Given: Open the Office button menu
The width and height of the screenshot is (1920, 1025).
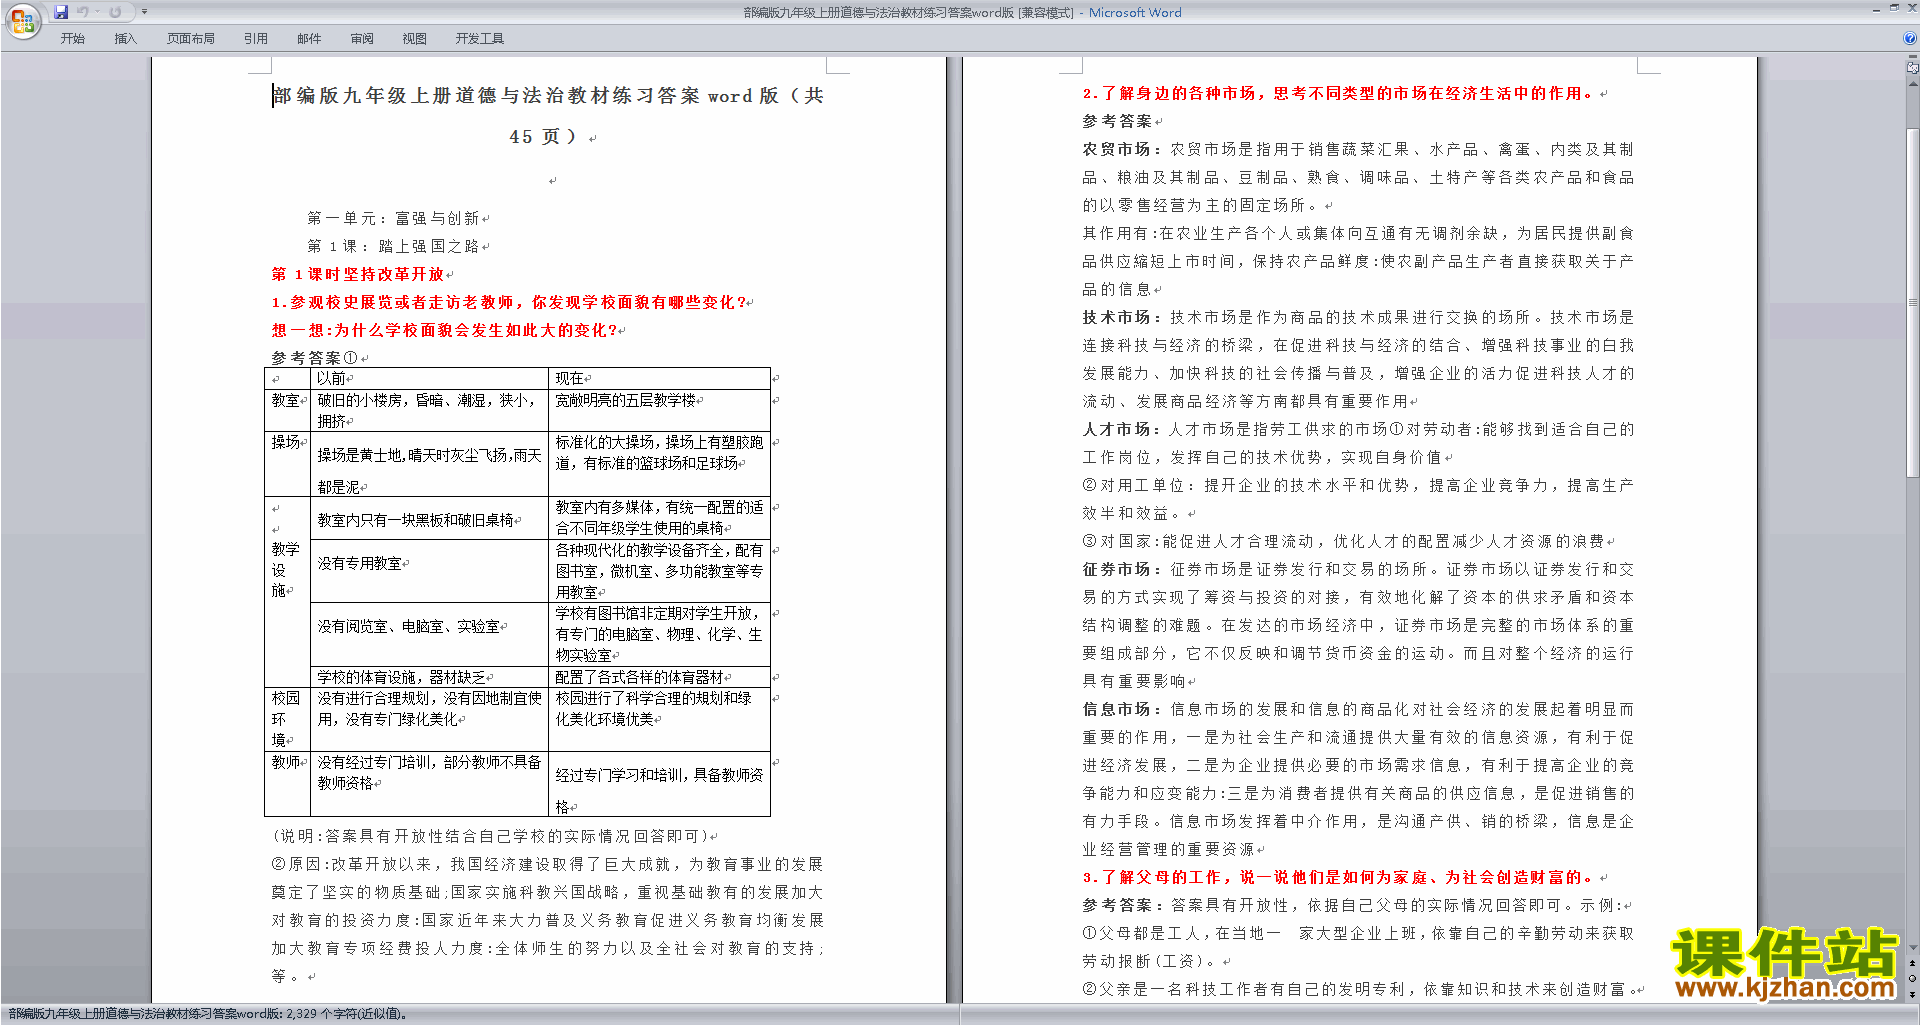Looking at the screenshot, I should (x=22, y=20).
